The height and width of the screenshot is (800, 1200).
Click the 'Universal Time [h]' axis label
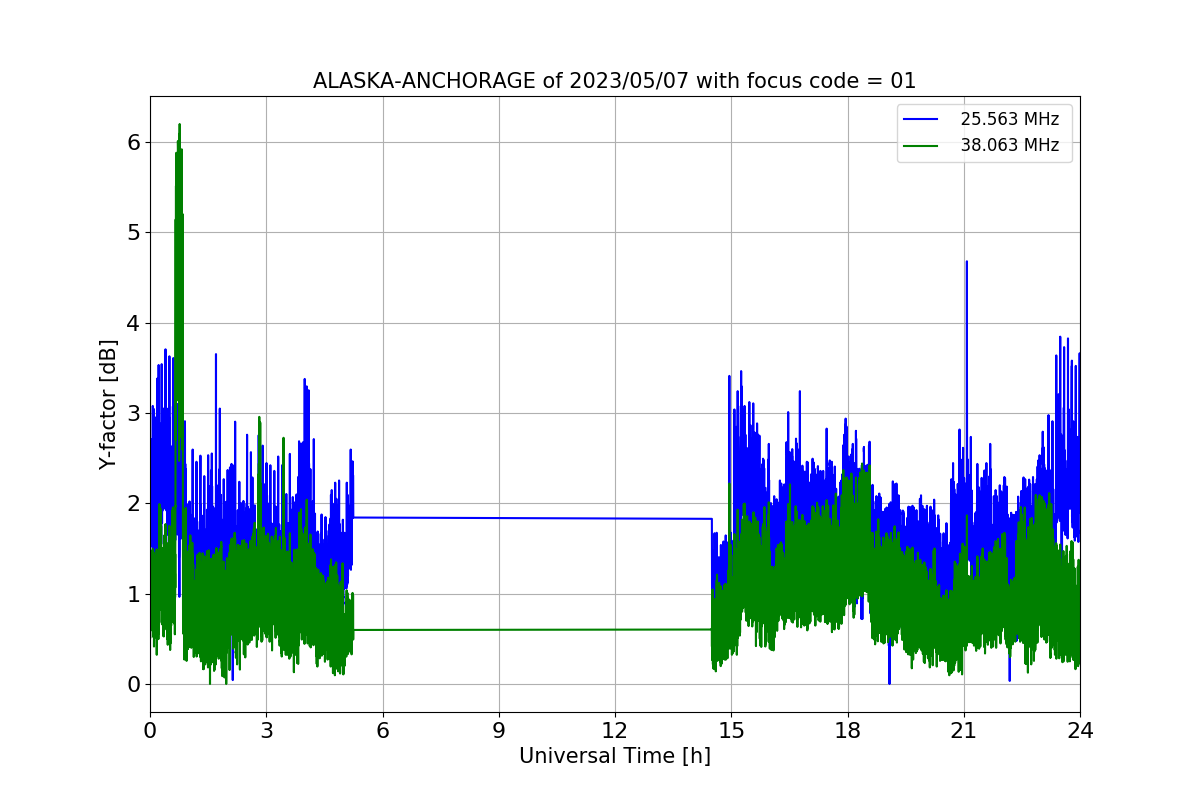point(615,757)
